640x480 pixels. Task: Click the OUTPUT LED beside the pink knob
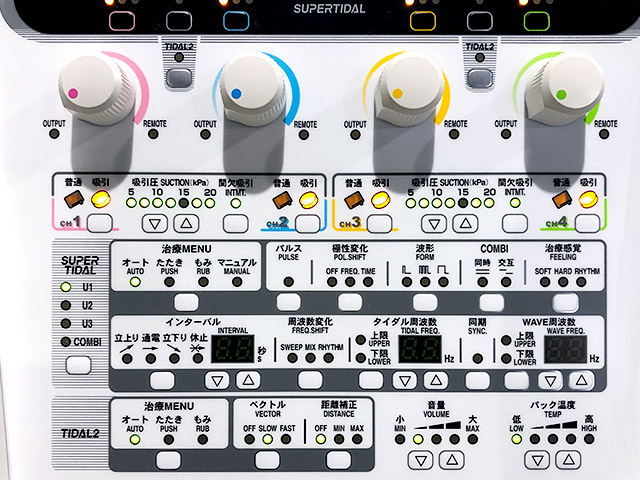pyautogui.click(x=54, y=134)
